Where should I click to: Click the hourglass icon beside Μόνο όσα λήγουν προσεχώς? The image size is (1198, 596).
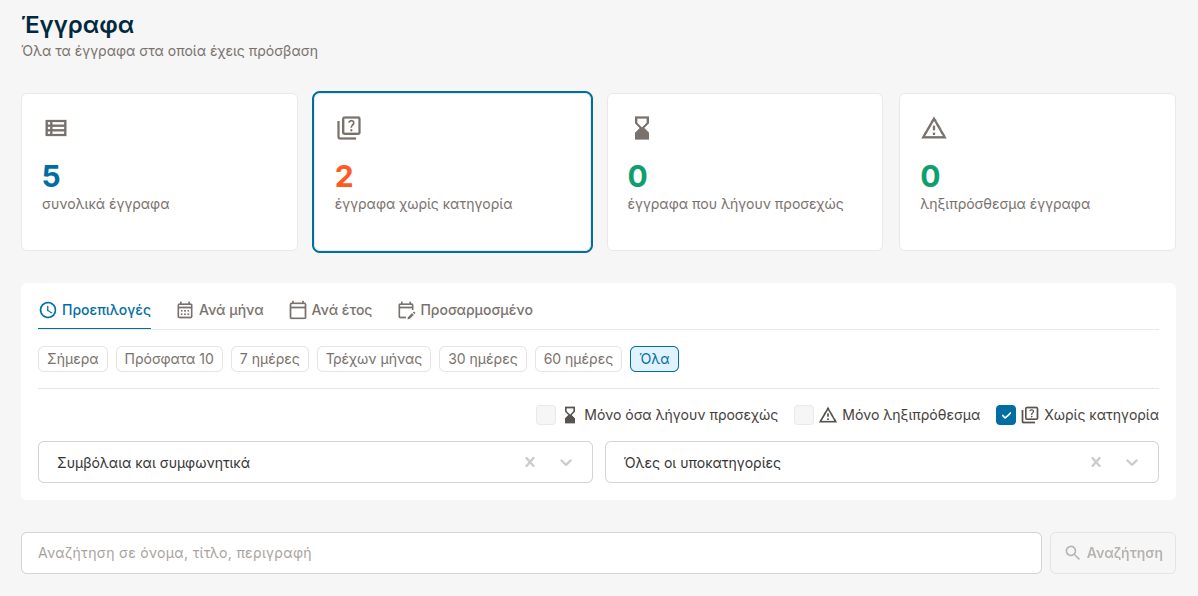570,415
